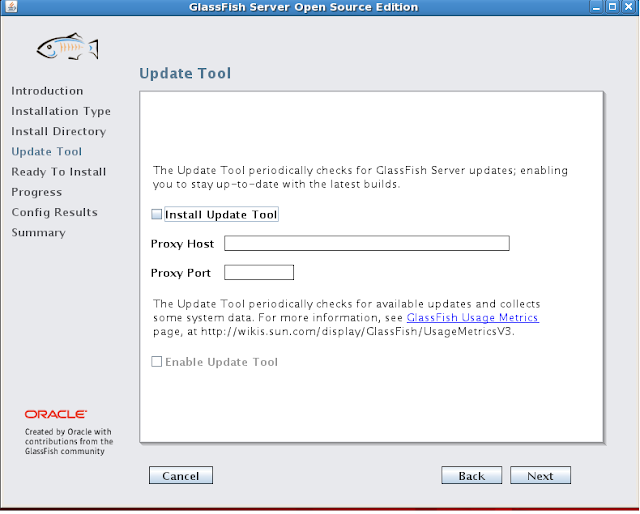This screenshot has width=640, height=514.
Task: Tick the Enable Update Tool checkbox
Action: pyautogui.click(x=157, y=362)
